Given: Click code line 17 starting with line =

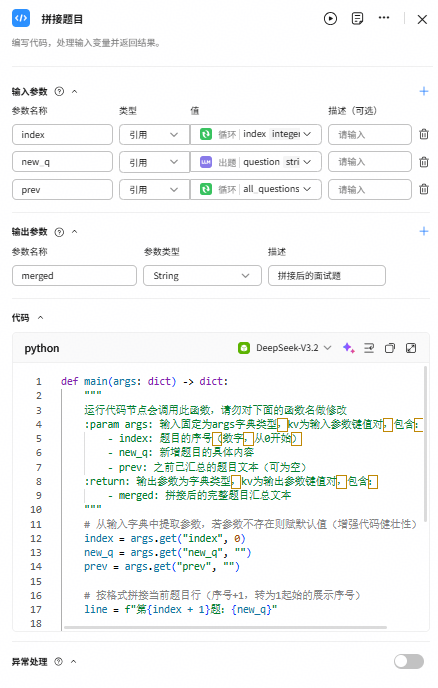Looking at the screenshot, I should coord(181,609).
